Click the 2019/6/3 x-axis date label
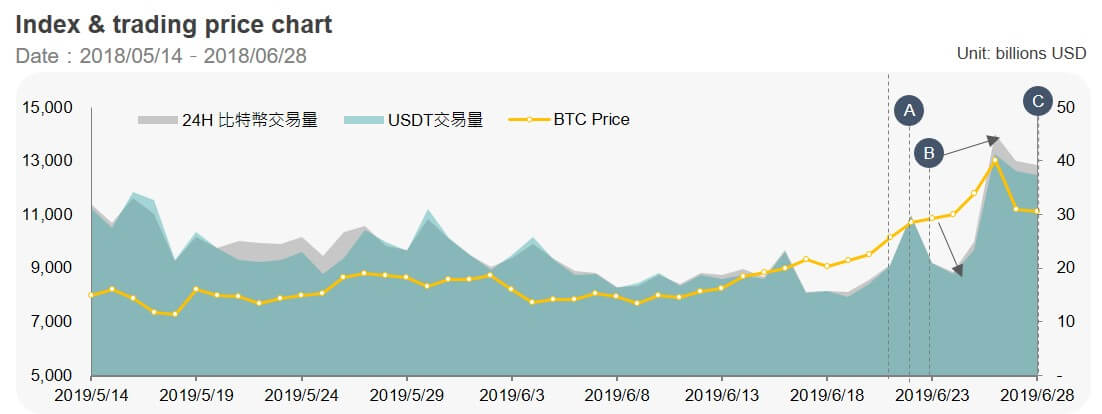 pos(511,396)
